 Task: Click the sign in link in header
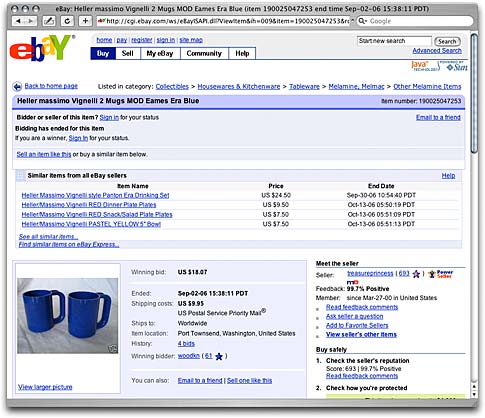point(166,40)
